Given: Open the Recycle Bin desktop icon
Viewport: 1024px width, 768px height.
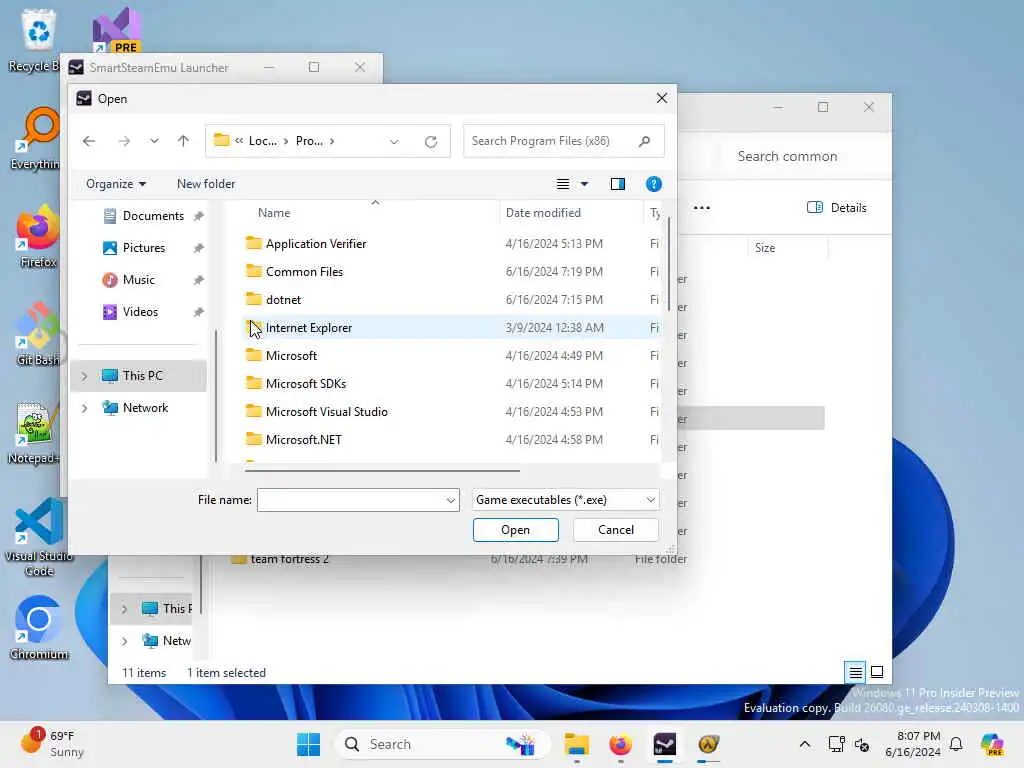Looking at the screenshot, I should (38, 39).
